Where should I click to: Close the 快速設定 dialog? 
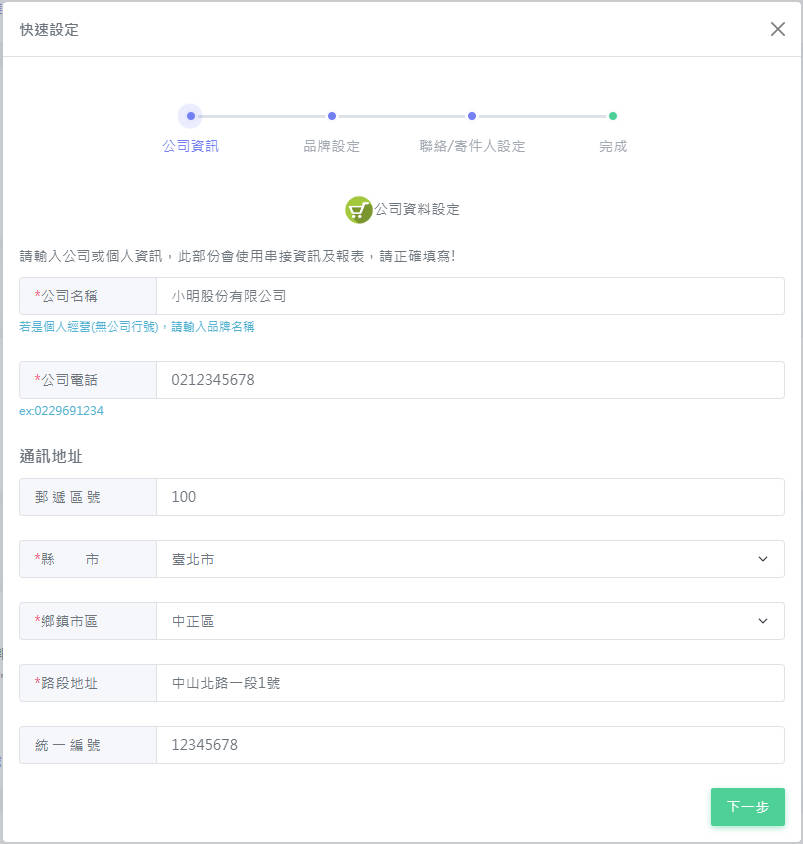[x=778, y=29]
